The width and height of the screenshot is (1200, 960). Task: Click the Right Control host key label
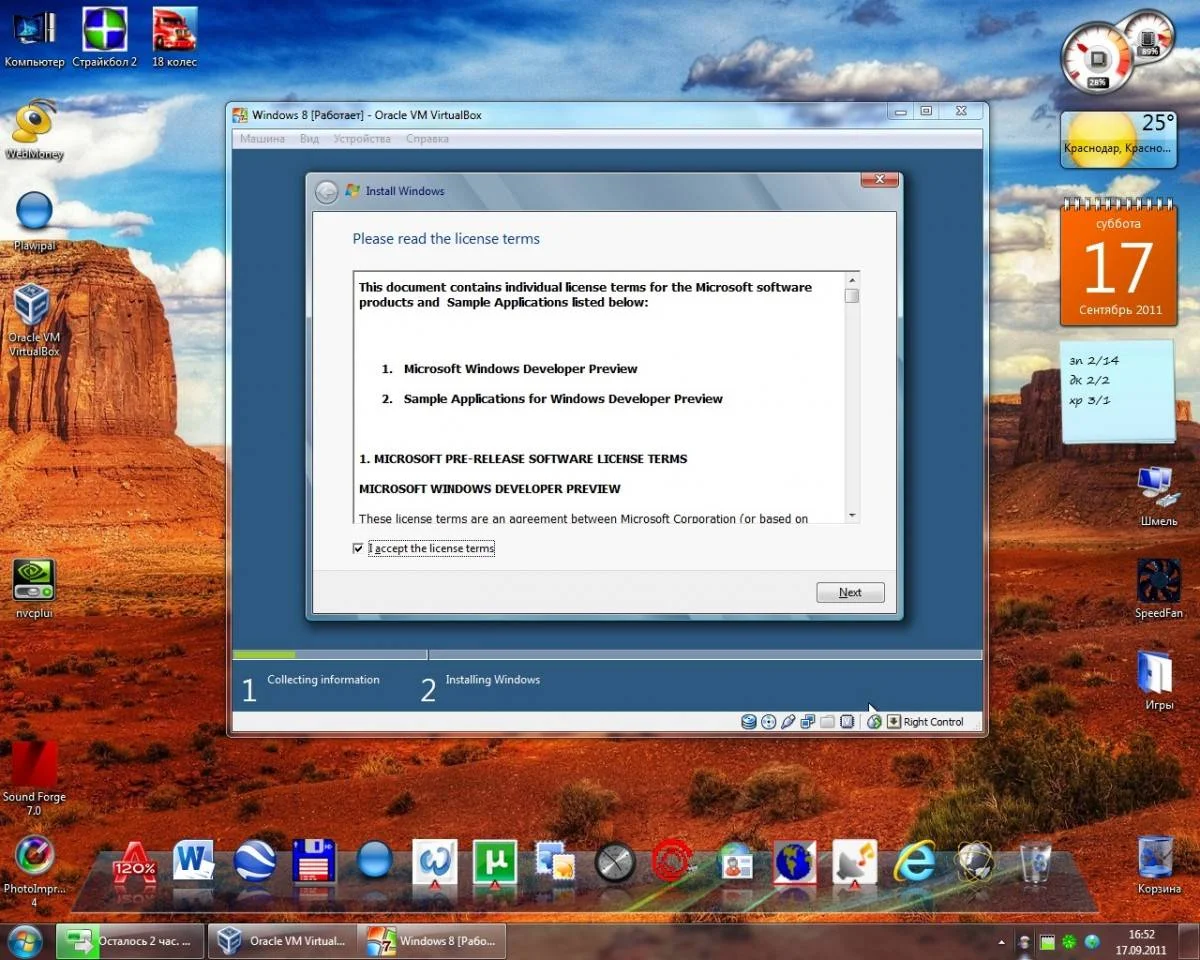tap(933, 722)
